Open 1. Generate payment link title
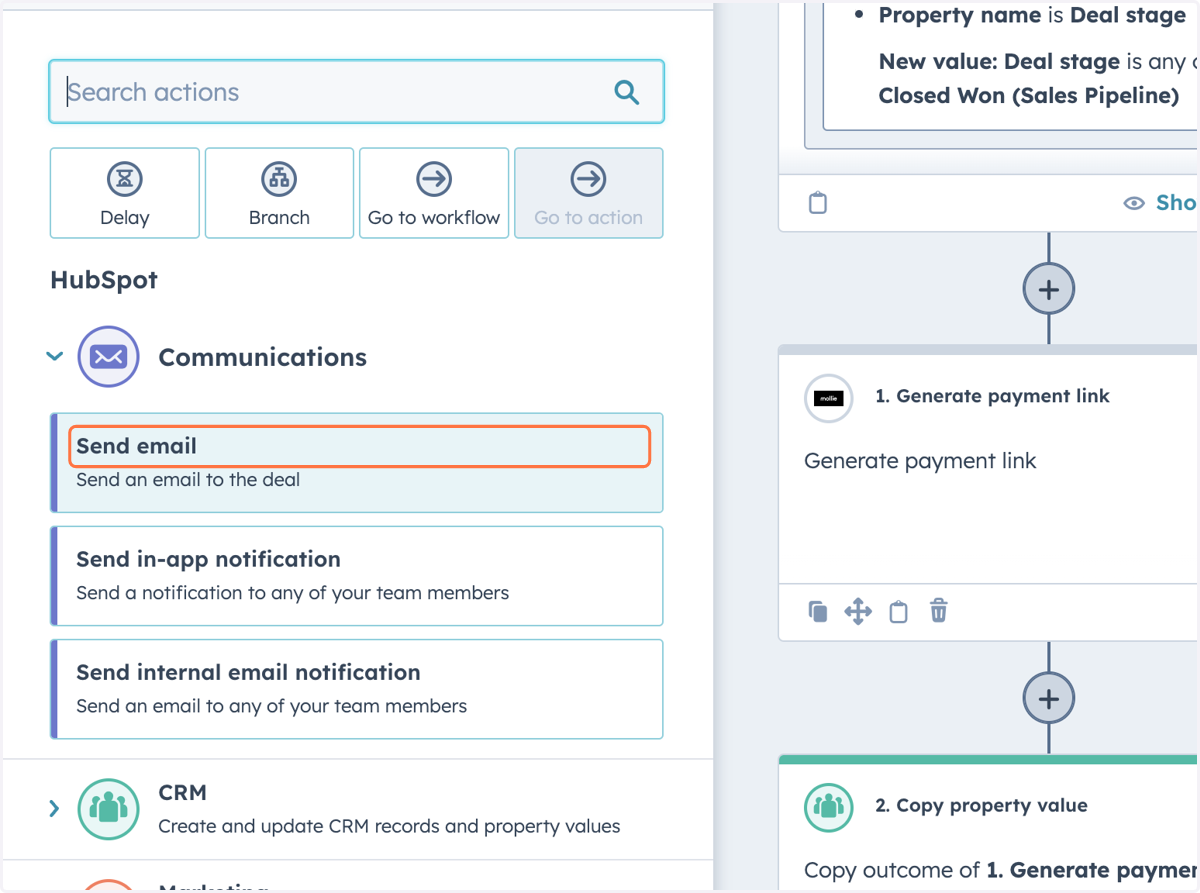 [992, 396]
